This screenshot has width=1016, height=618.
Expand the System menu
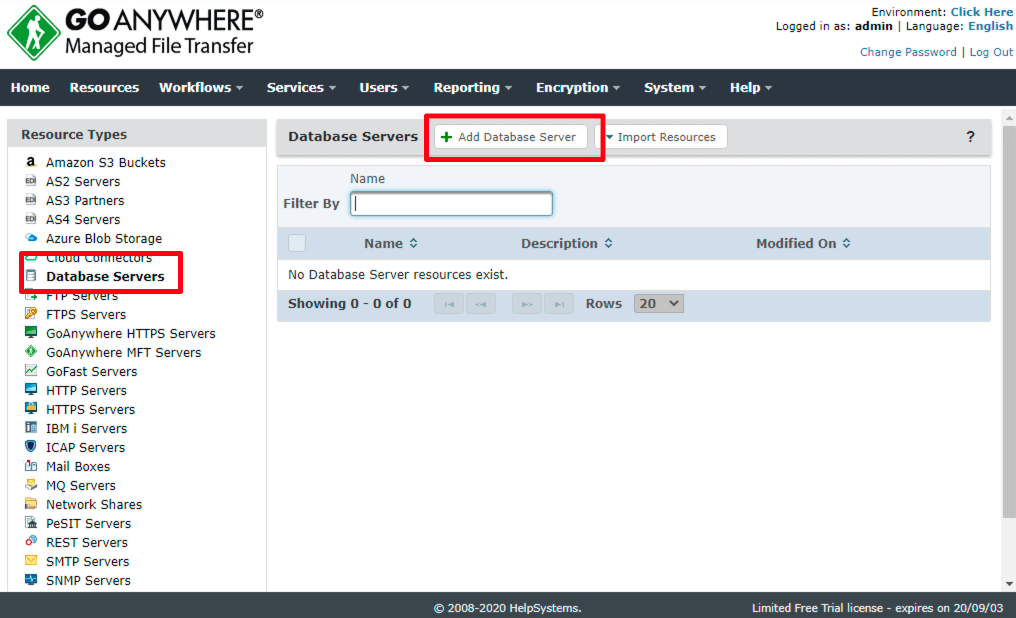(675, 87)
